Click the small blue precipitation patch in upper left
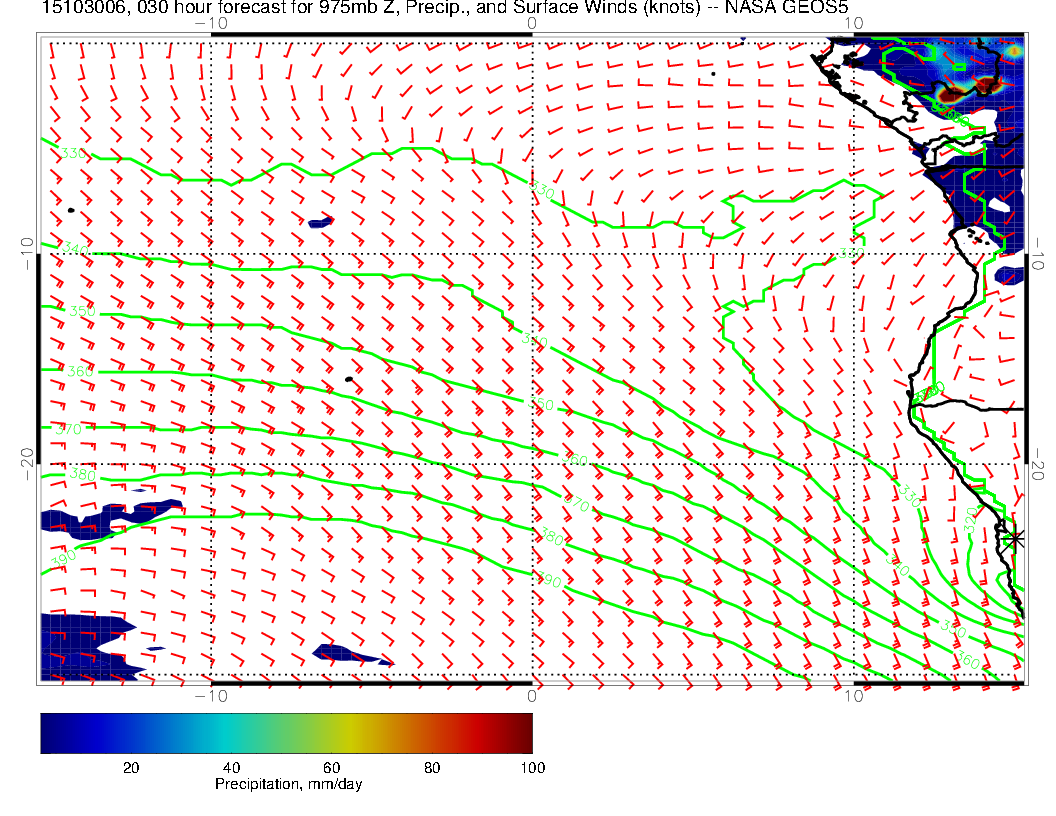 321,222
